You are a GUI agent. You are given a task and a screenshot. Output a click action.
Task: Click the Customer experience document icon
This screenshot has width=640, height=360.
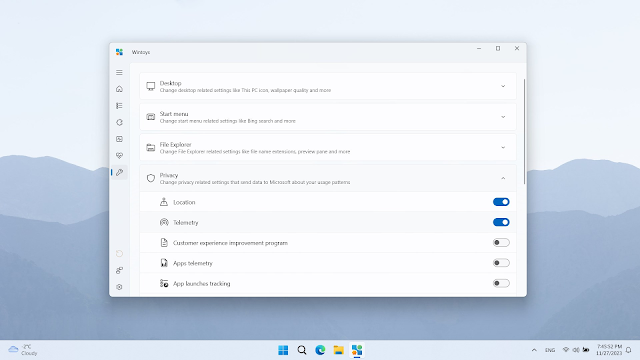point(164,243)
